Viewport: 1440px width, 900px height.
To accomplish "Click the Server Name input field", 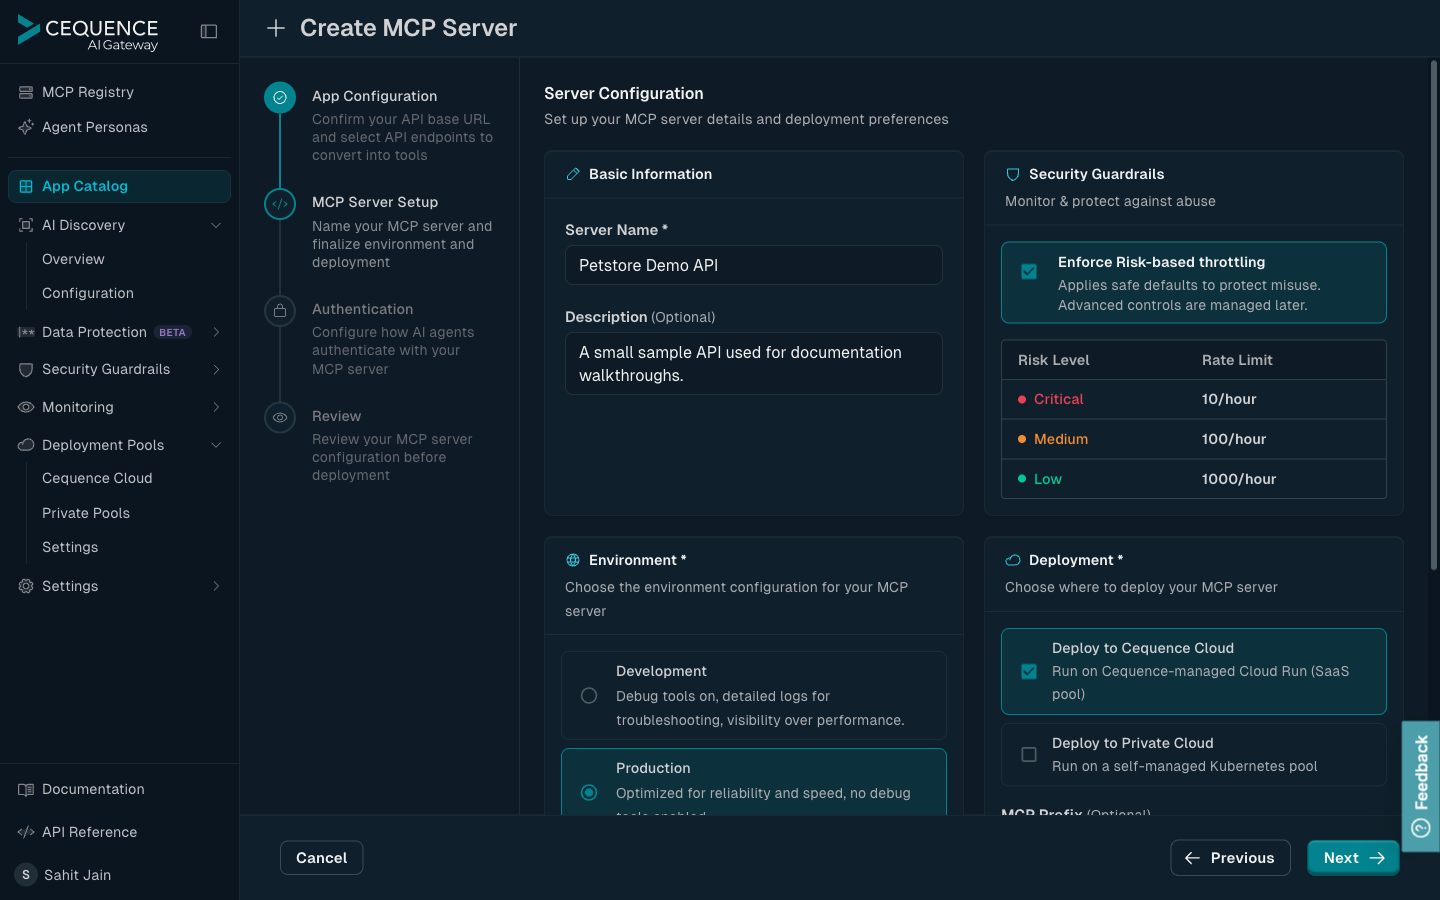I will [x=754, y=265].
